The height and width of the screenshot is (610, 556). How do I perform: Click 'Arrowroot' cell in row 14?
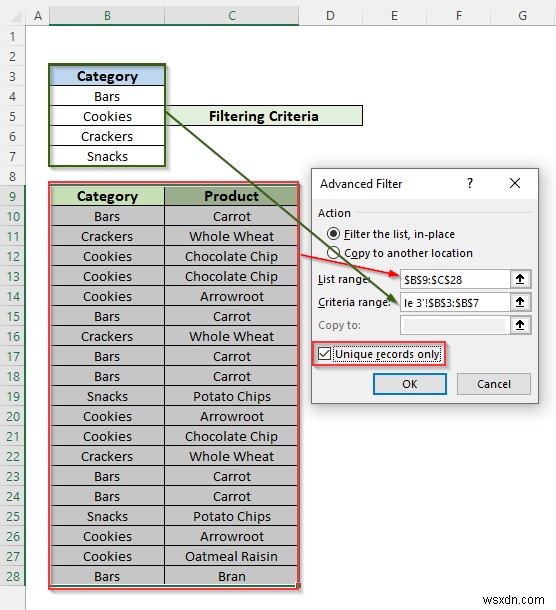point(232,296)
